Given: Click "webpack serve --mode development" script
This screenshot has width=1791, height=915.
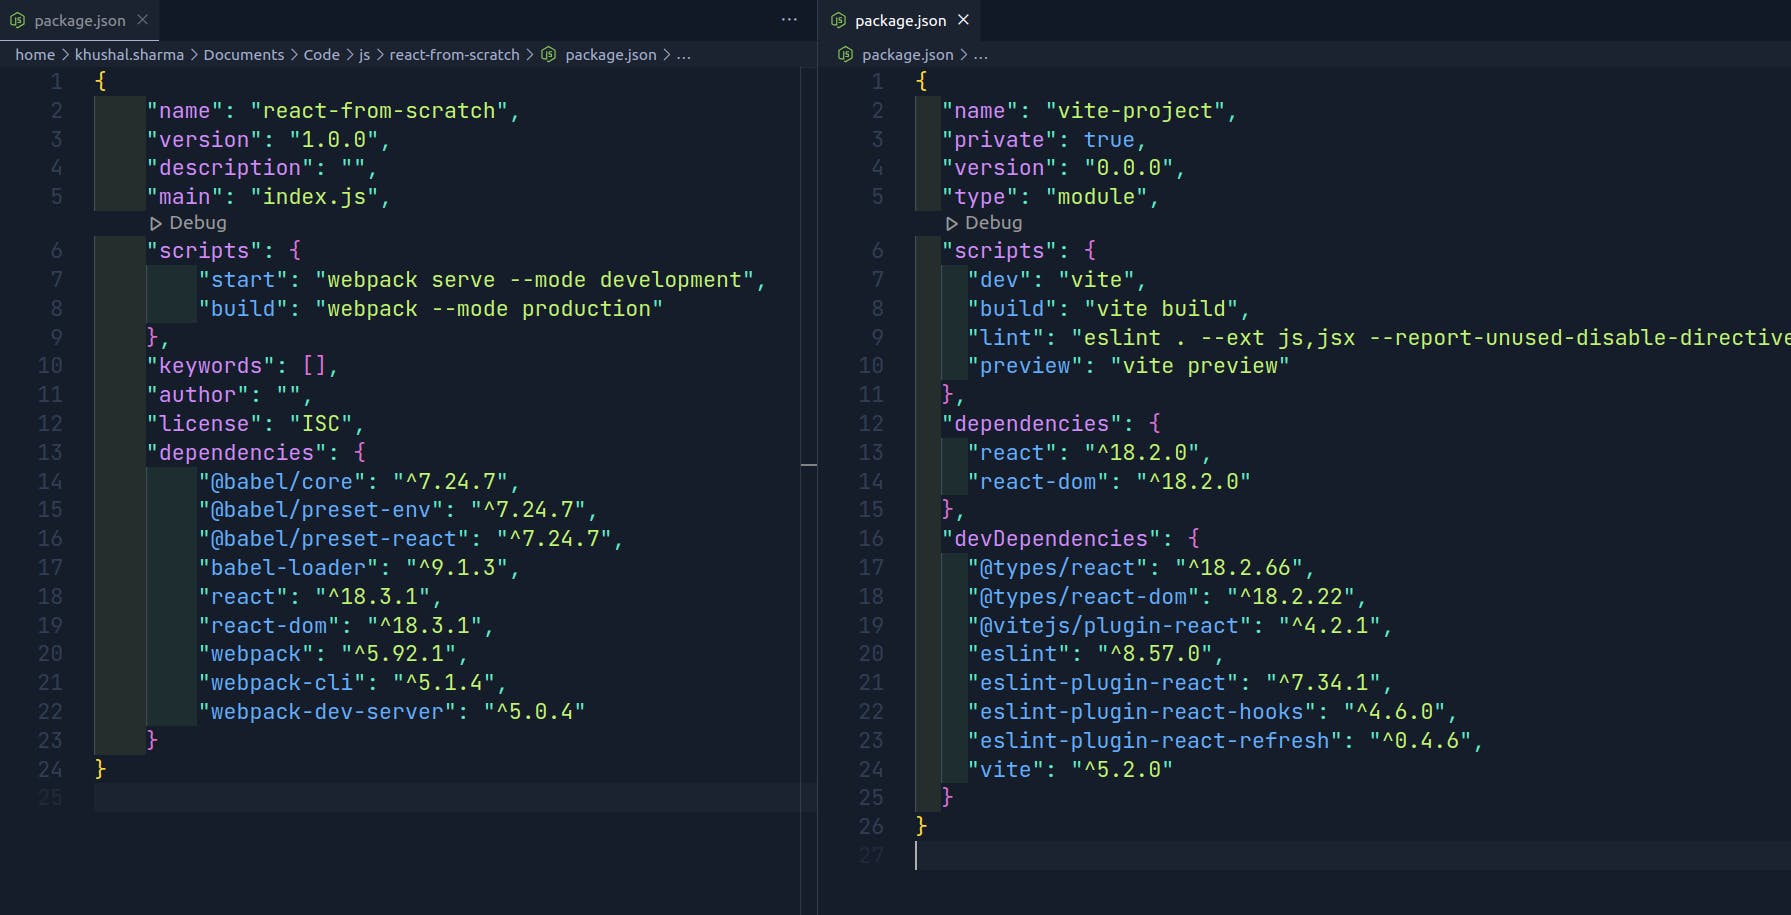Looking at the screenshot, I should coord(535,280).
